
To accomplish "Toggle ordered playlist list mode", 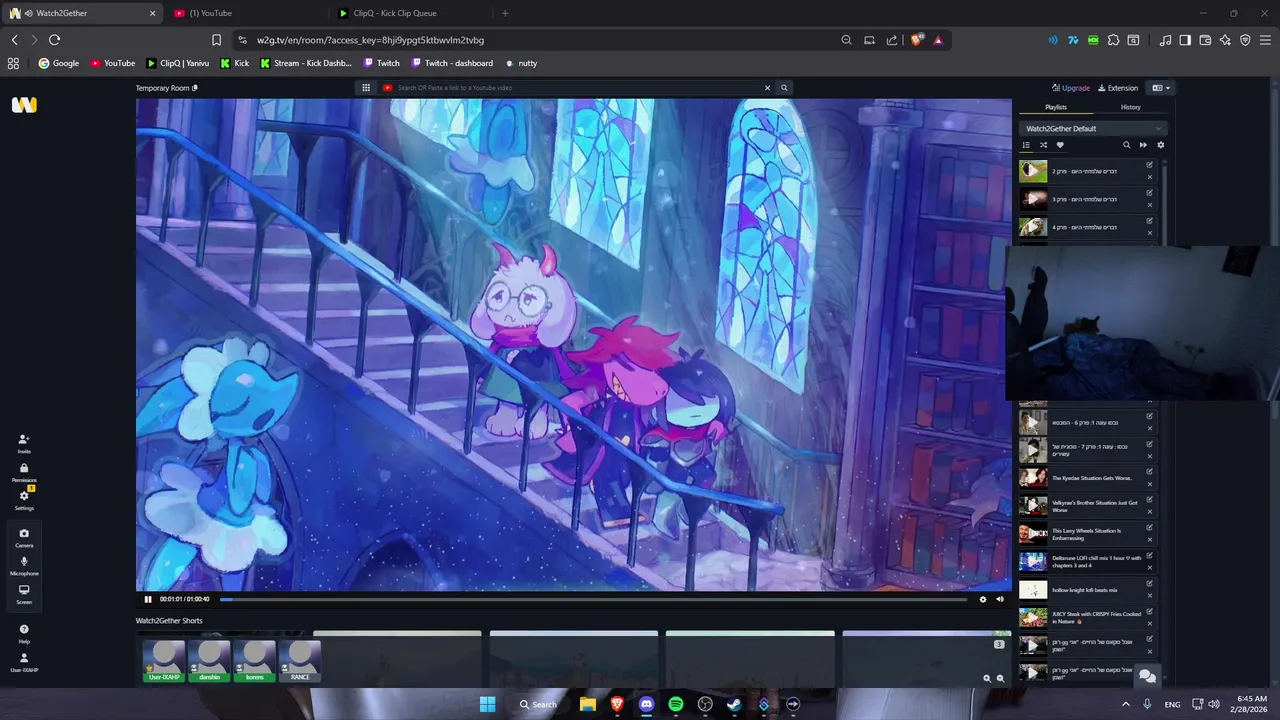I will click(x=1026, y=145).
